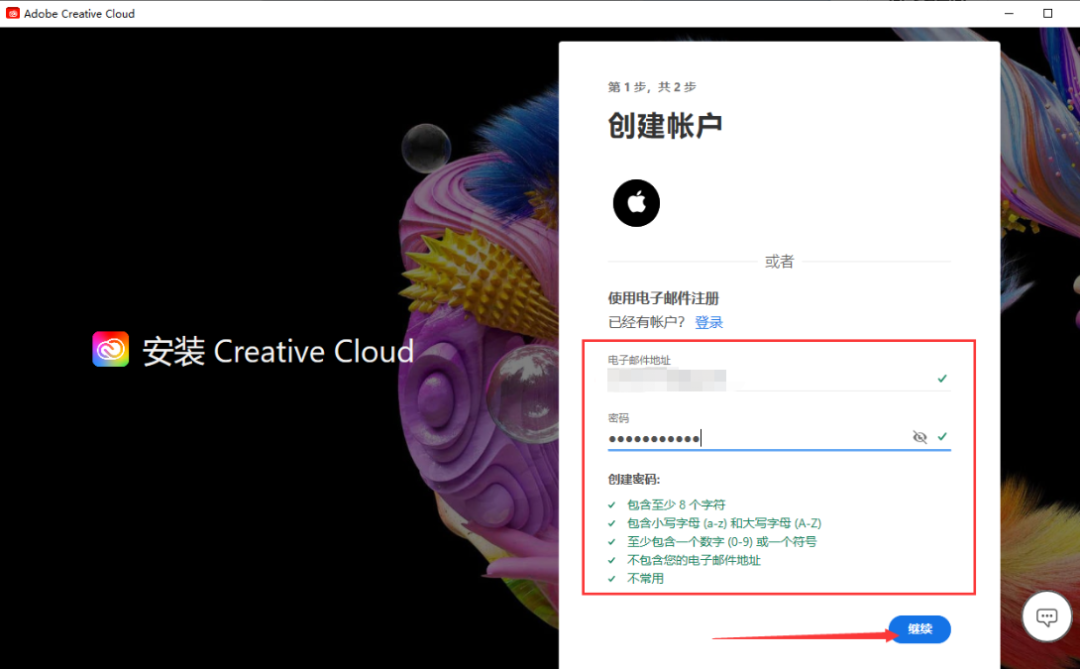Click the 第 1 步, 共 2 步 step text

click(x=652, y=87)
